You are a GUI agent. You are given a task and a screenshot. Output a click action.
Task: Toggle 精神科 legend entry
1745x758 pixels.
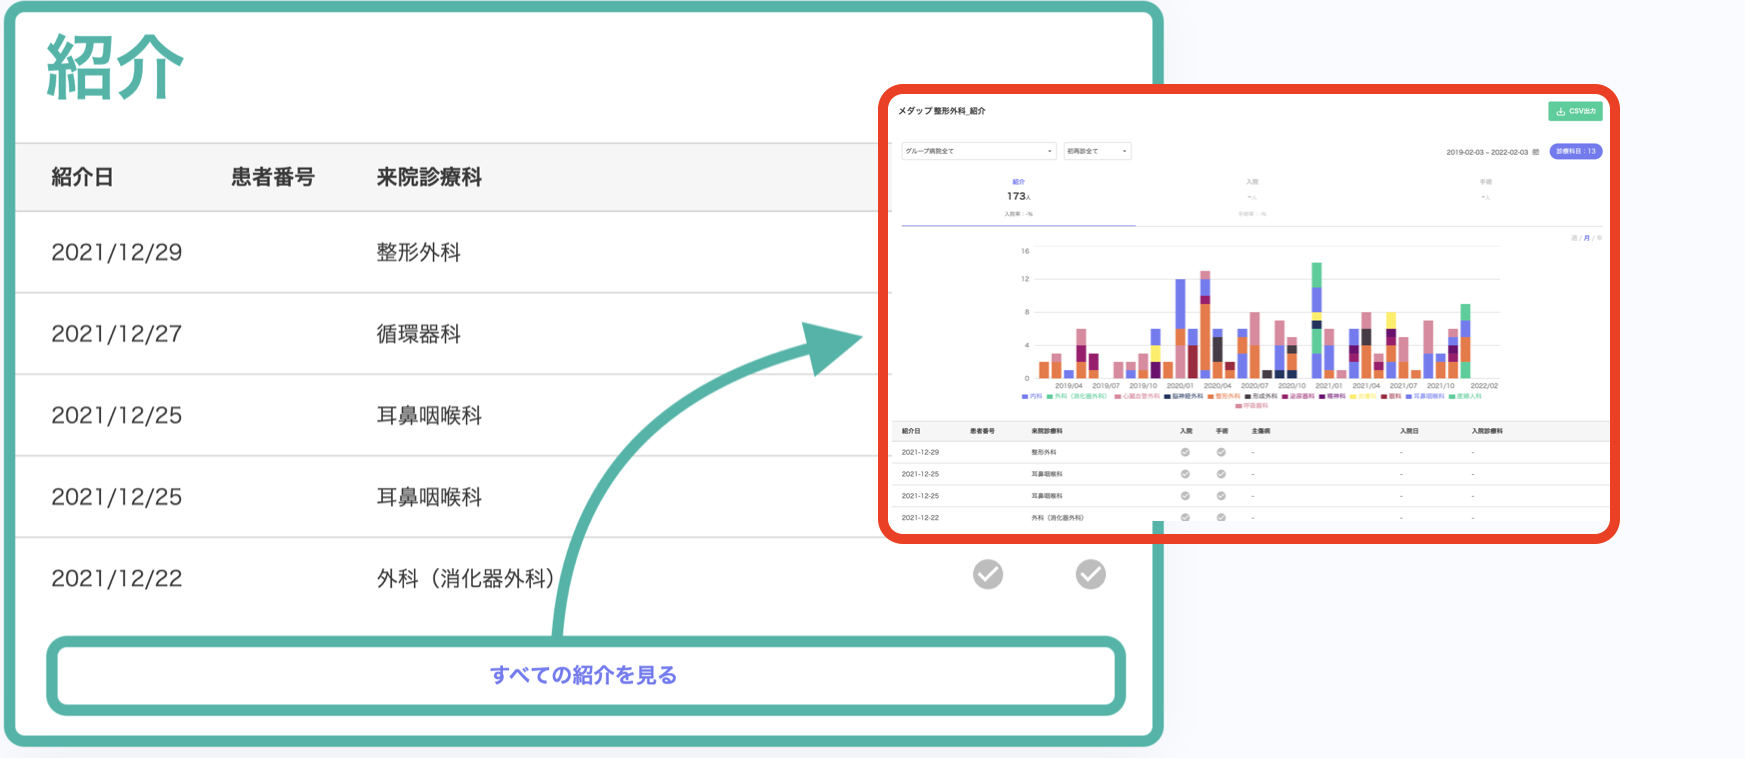tap(1332, 396)
